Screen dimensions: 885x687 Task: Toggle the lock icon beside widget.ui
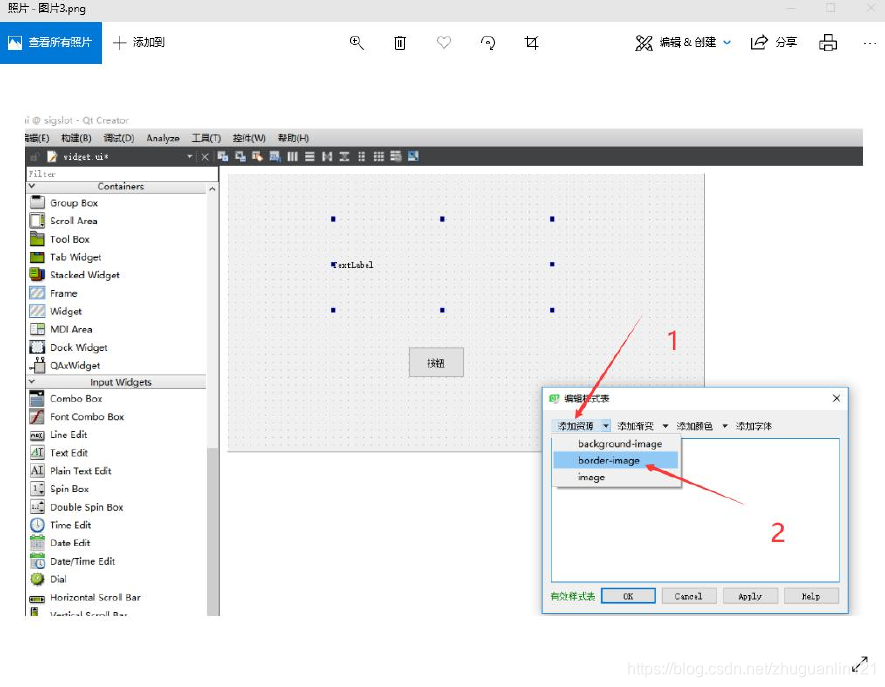pos(34,156)
